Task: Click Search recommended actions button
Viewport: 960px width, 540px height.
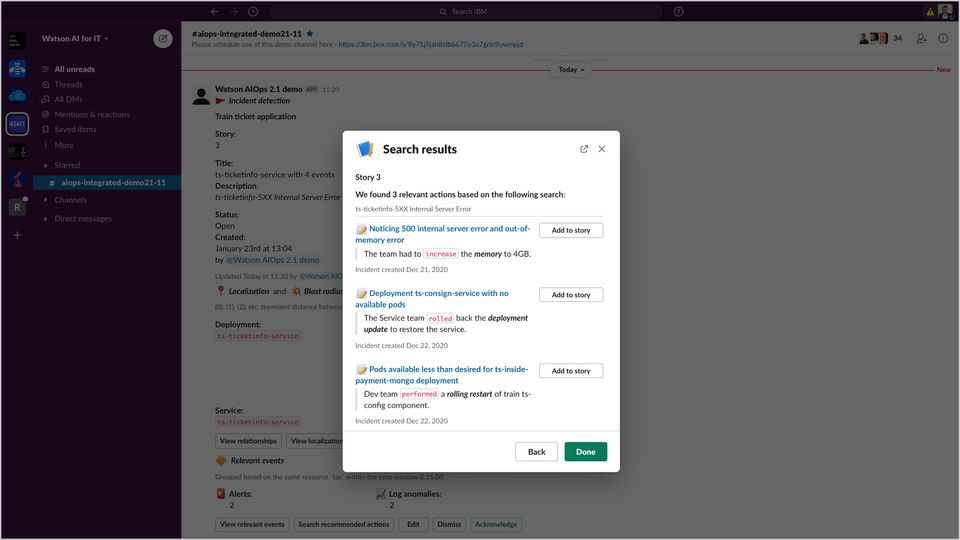Action: coord(343,524)
